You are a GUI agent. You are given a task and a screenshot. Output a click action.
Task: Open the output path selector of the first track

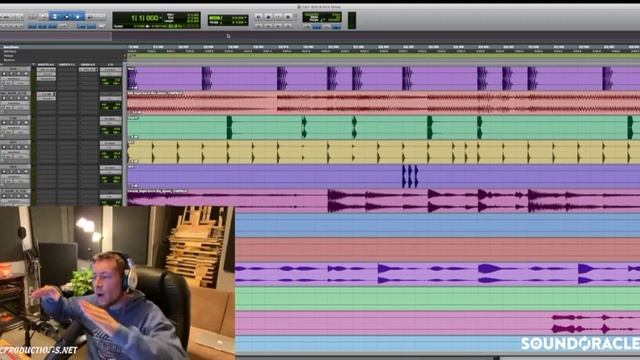pos(111,74)
